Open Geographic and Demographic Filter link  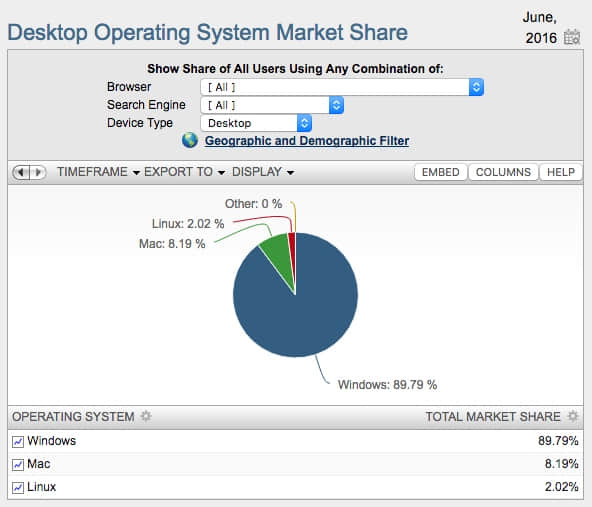click(x=307, y=141)
